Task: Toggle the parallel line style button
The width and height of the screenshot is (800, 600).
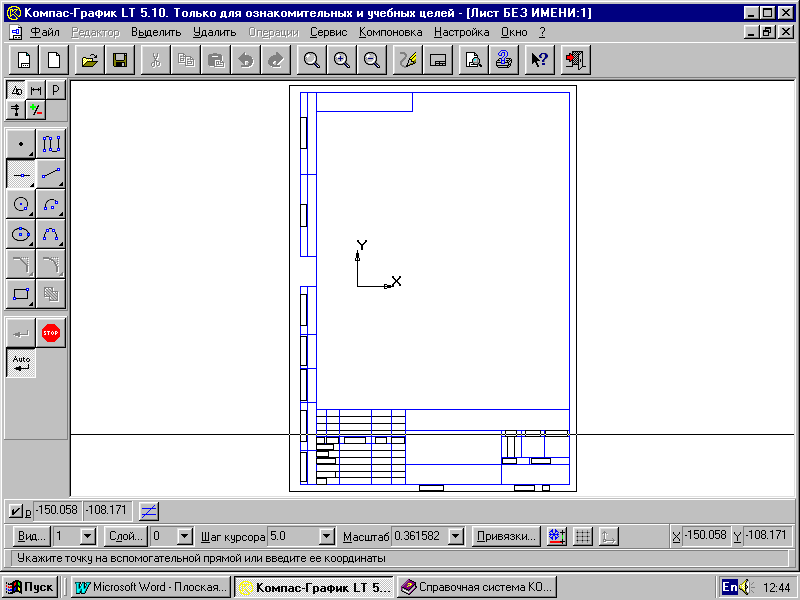Action: click(x=148, y=511)
